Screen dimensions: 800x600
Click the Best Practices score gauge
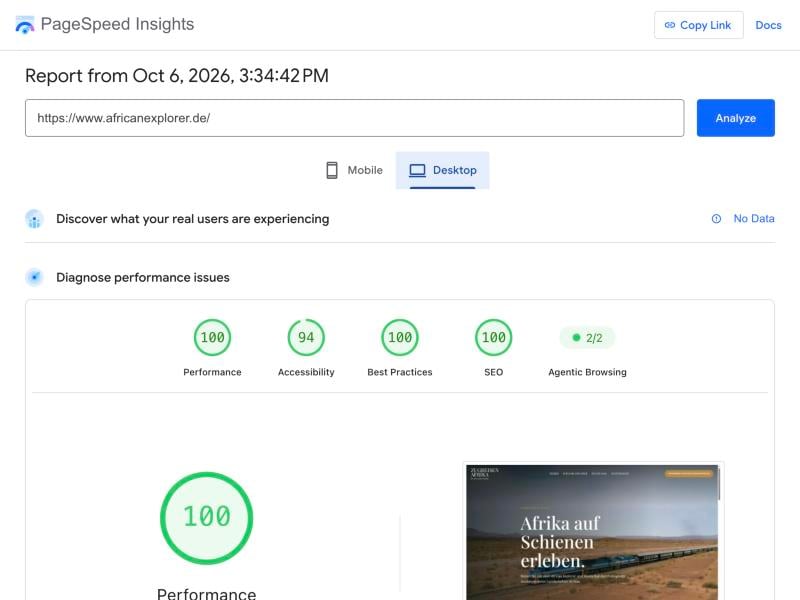coord(400,337)
